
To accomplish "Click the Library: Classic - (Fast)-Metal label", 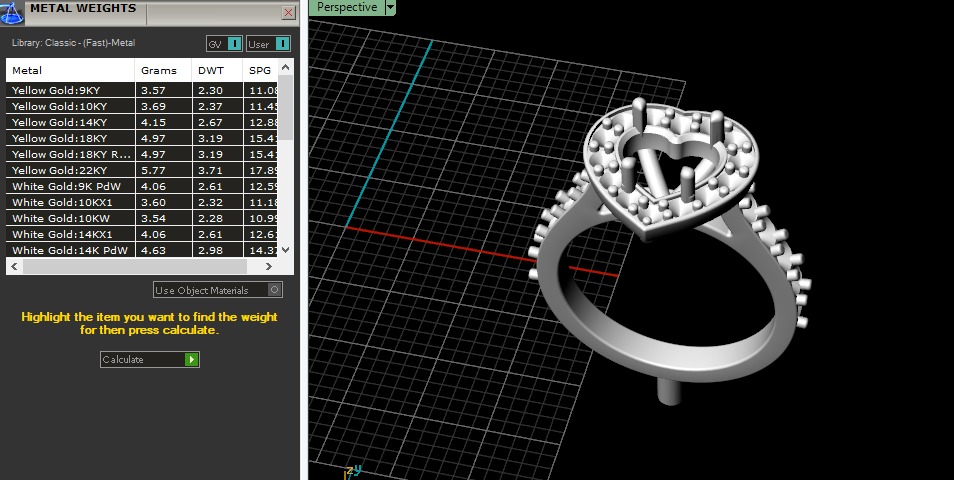I will [74, 43].
